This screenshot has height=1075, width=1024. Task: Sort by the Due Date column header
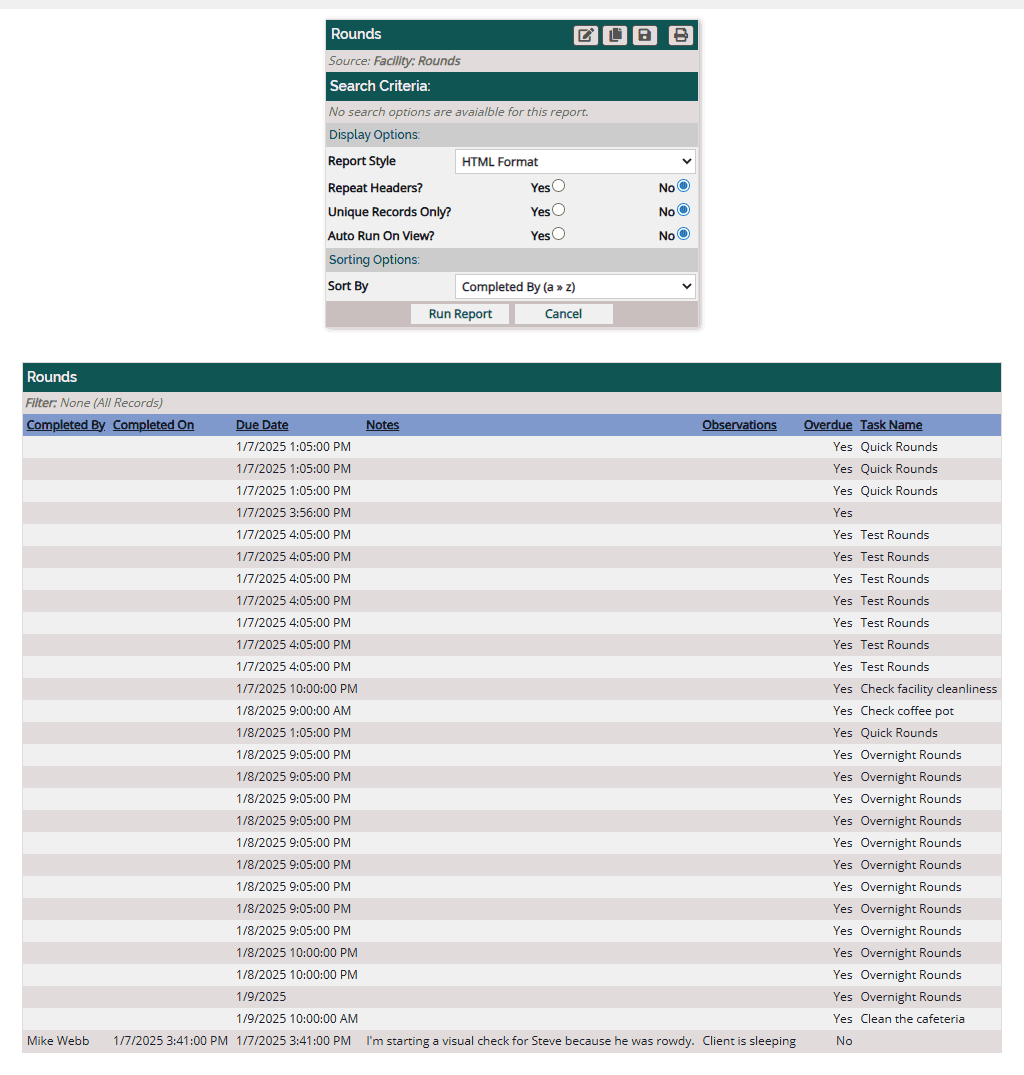(262, 425)
